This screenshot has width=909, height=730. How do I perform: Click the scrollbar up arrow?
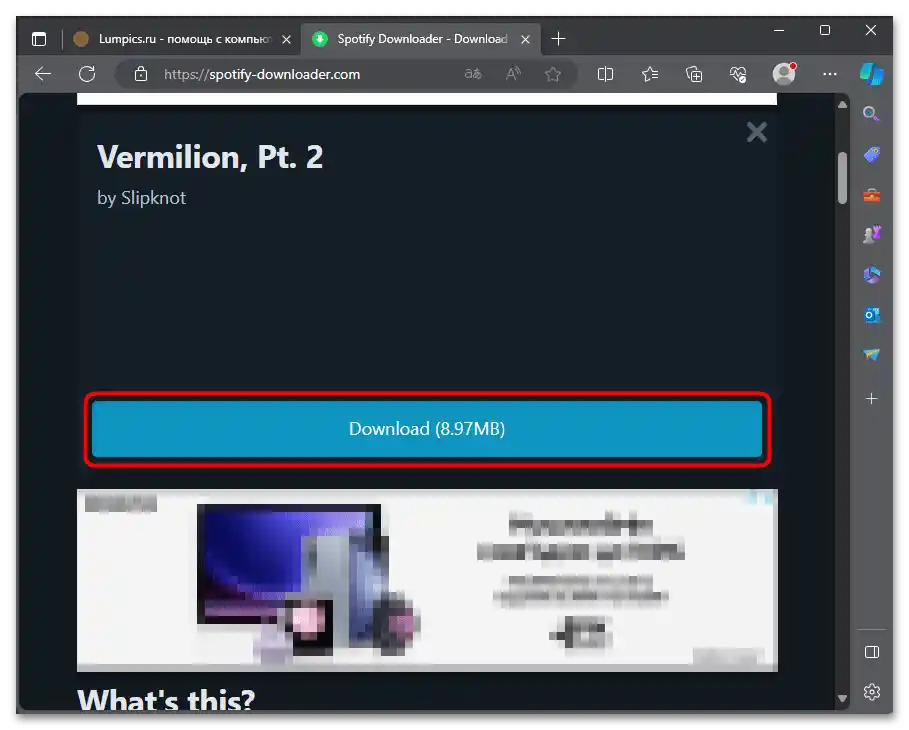tap(842, 105)
